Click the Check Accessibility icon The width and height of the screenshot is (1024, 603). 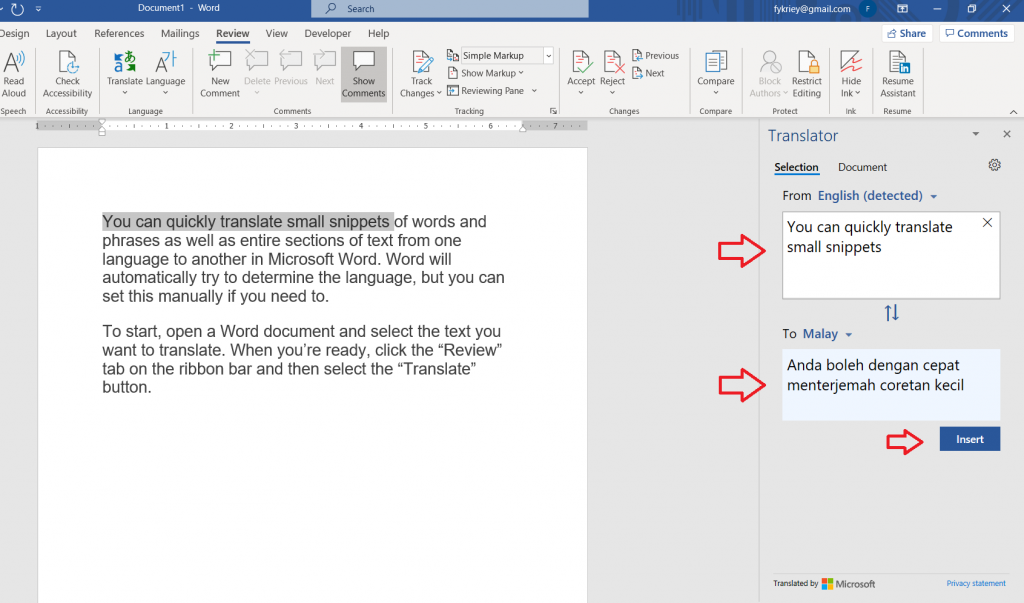pos(67,65)
